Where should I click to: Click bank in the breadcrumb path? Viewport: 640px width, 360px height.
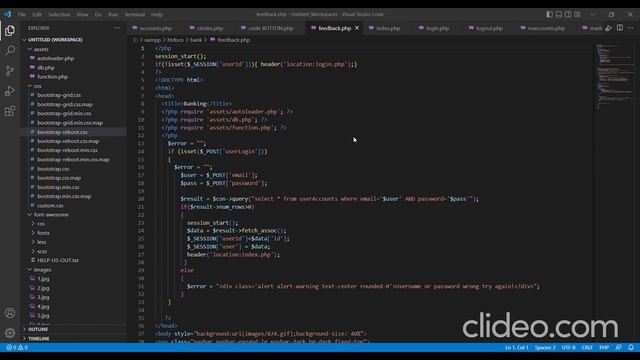[x=196, y=40]
